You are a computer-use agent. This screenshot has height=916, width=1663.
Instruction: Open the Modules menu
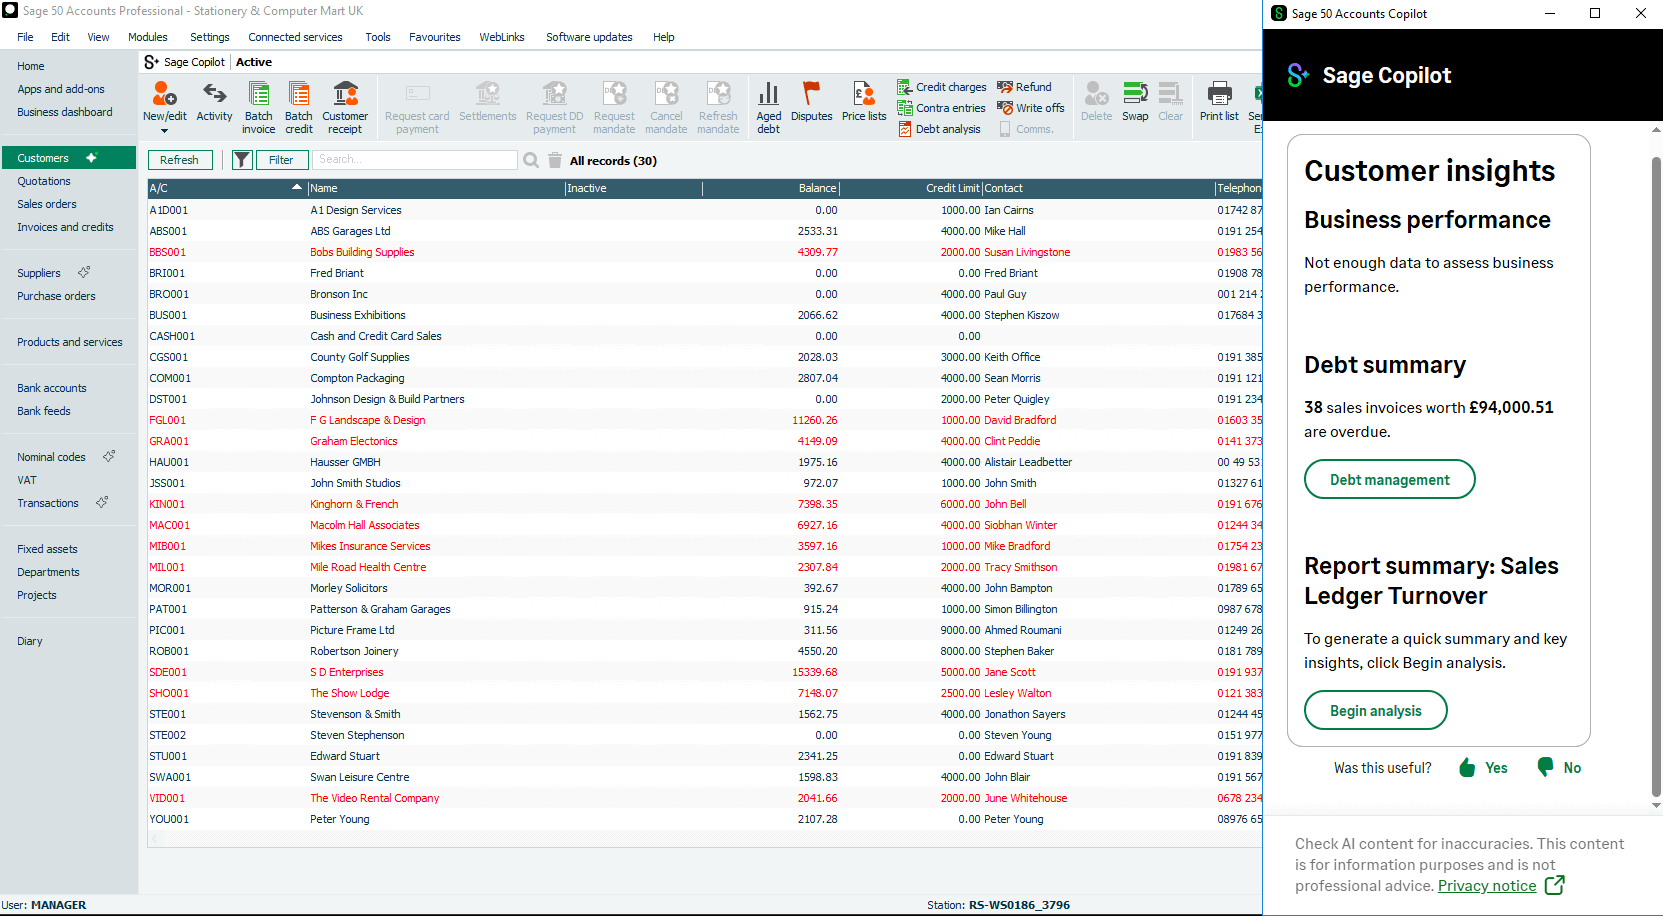148,37
